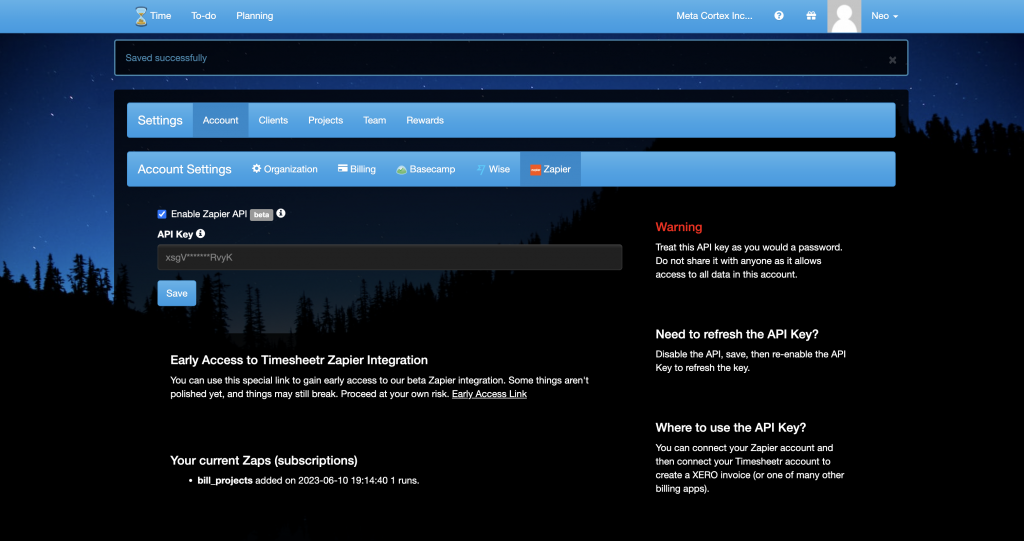This screenshot has width=1024, height=541.
Task: Select the Account settings tab
Action: (x=221, y=120)
